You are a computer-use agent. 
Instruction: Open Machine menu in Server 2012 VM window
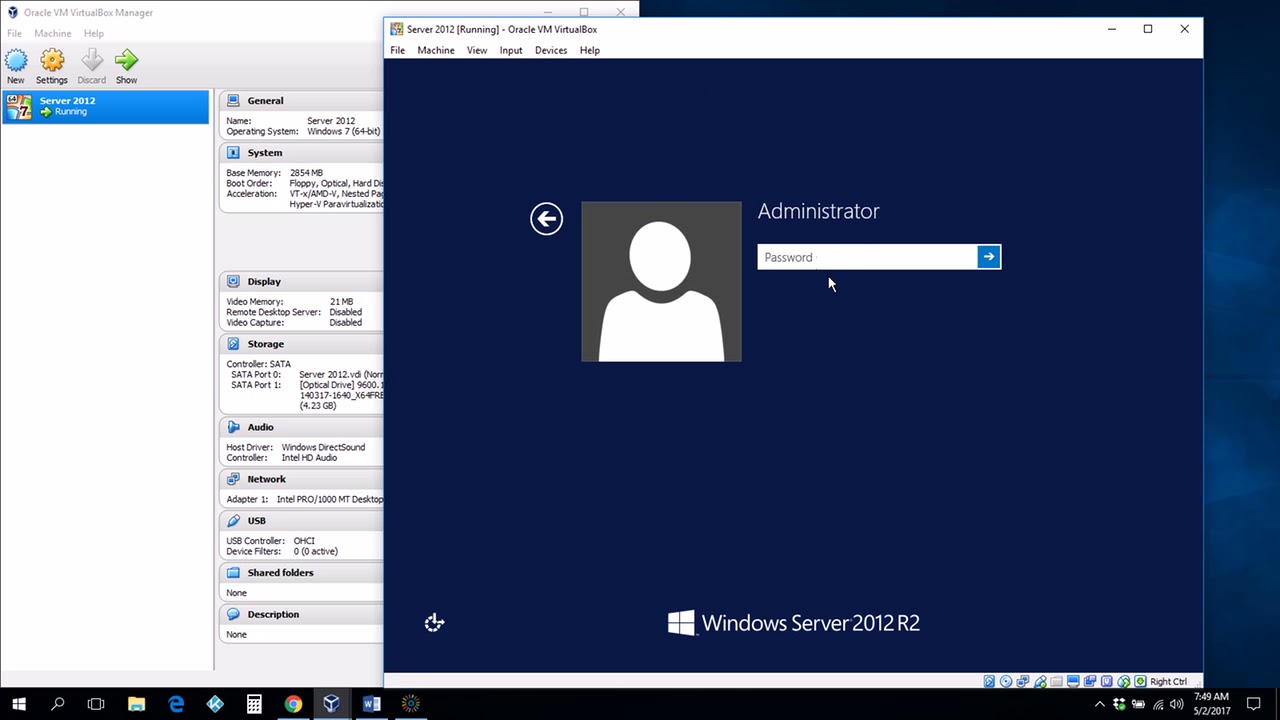pos(436,50)
